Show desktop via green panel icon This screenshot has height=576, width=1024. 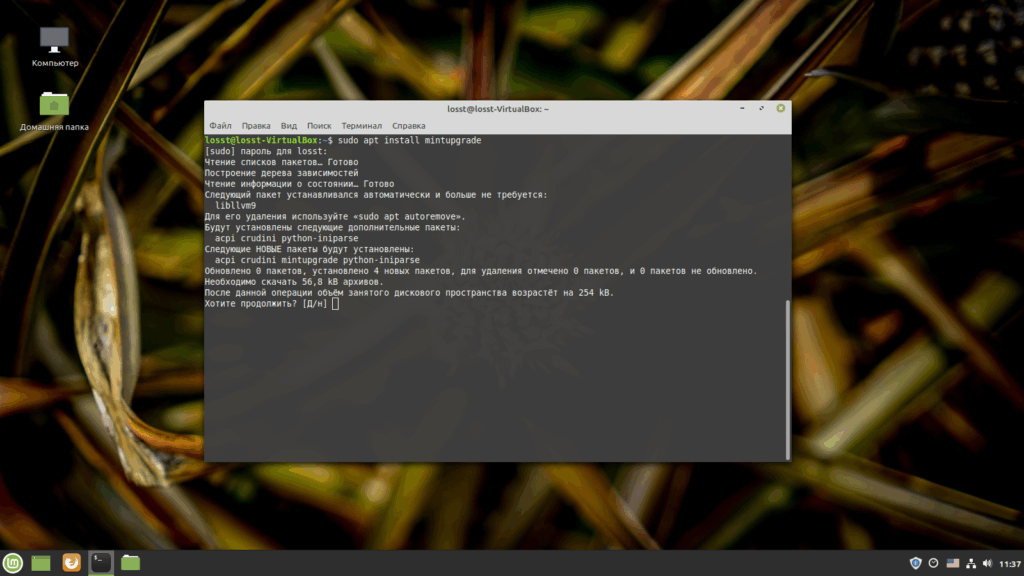pos(41,563)
